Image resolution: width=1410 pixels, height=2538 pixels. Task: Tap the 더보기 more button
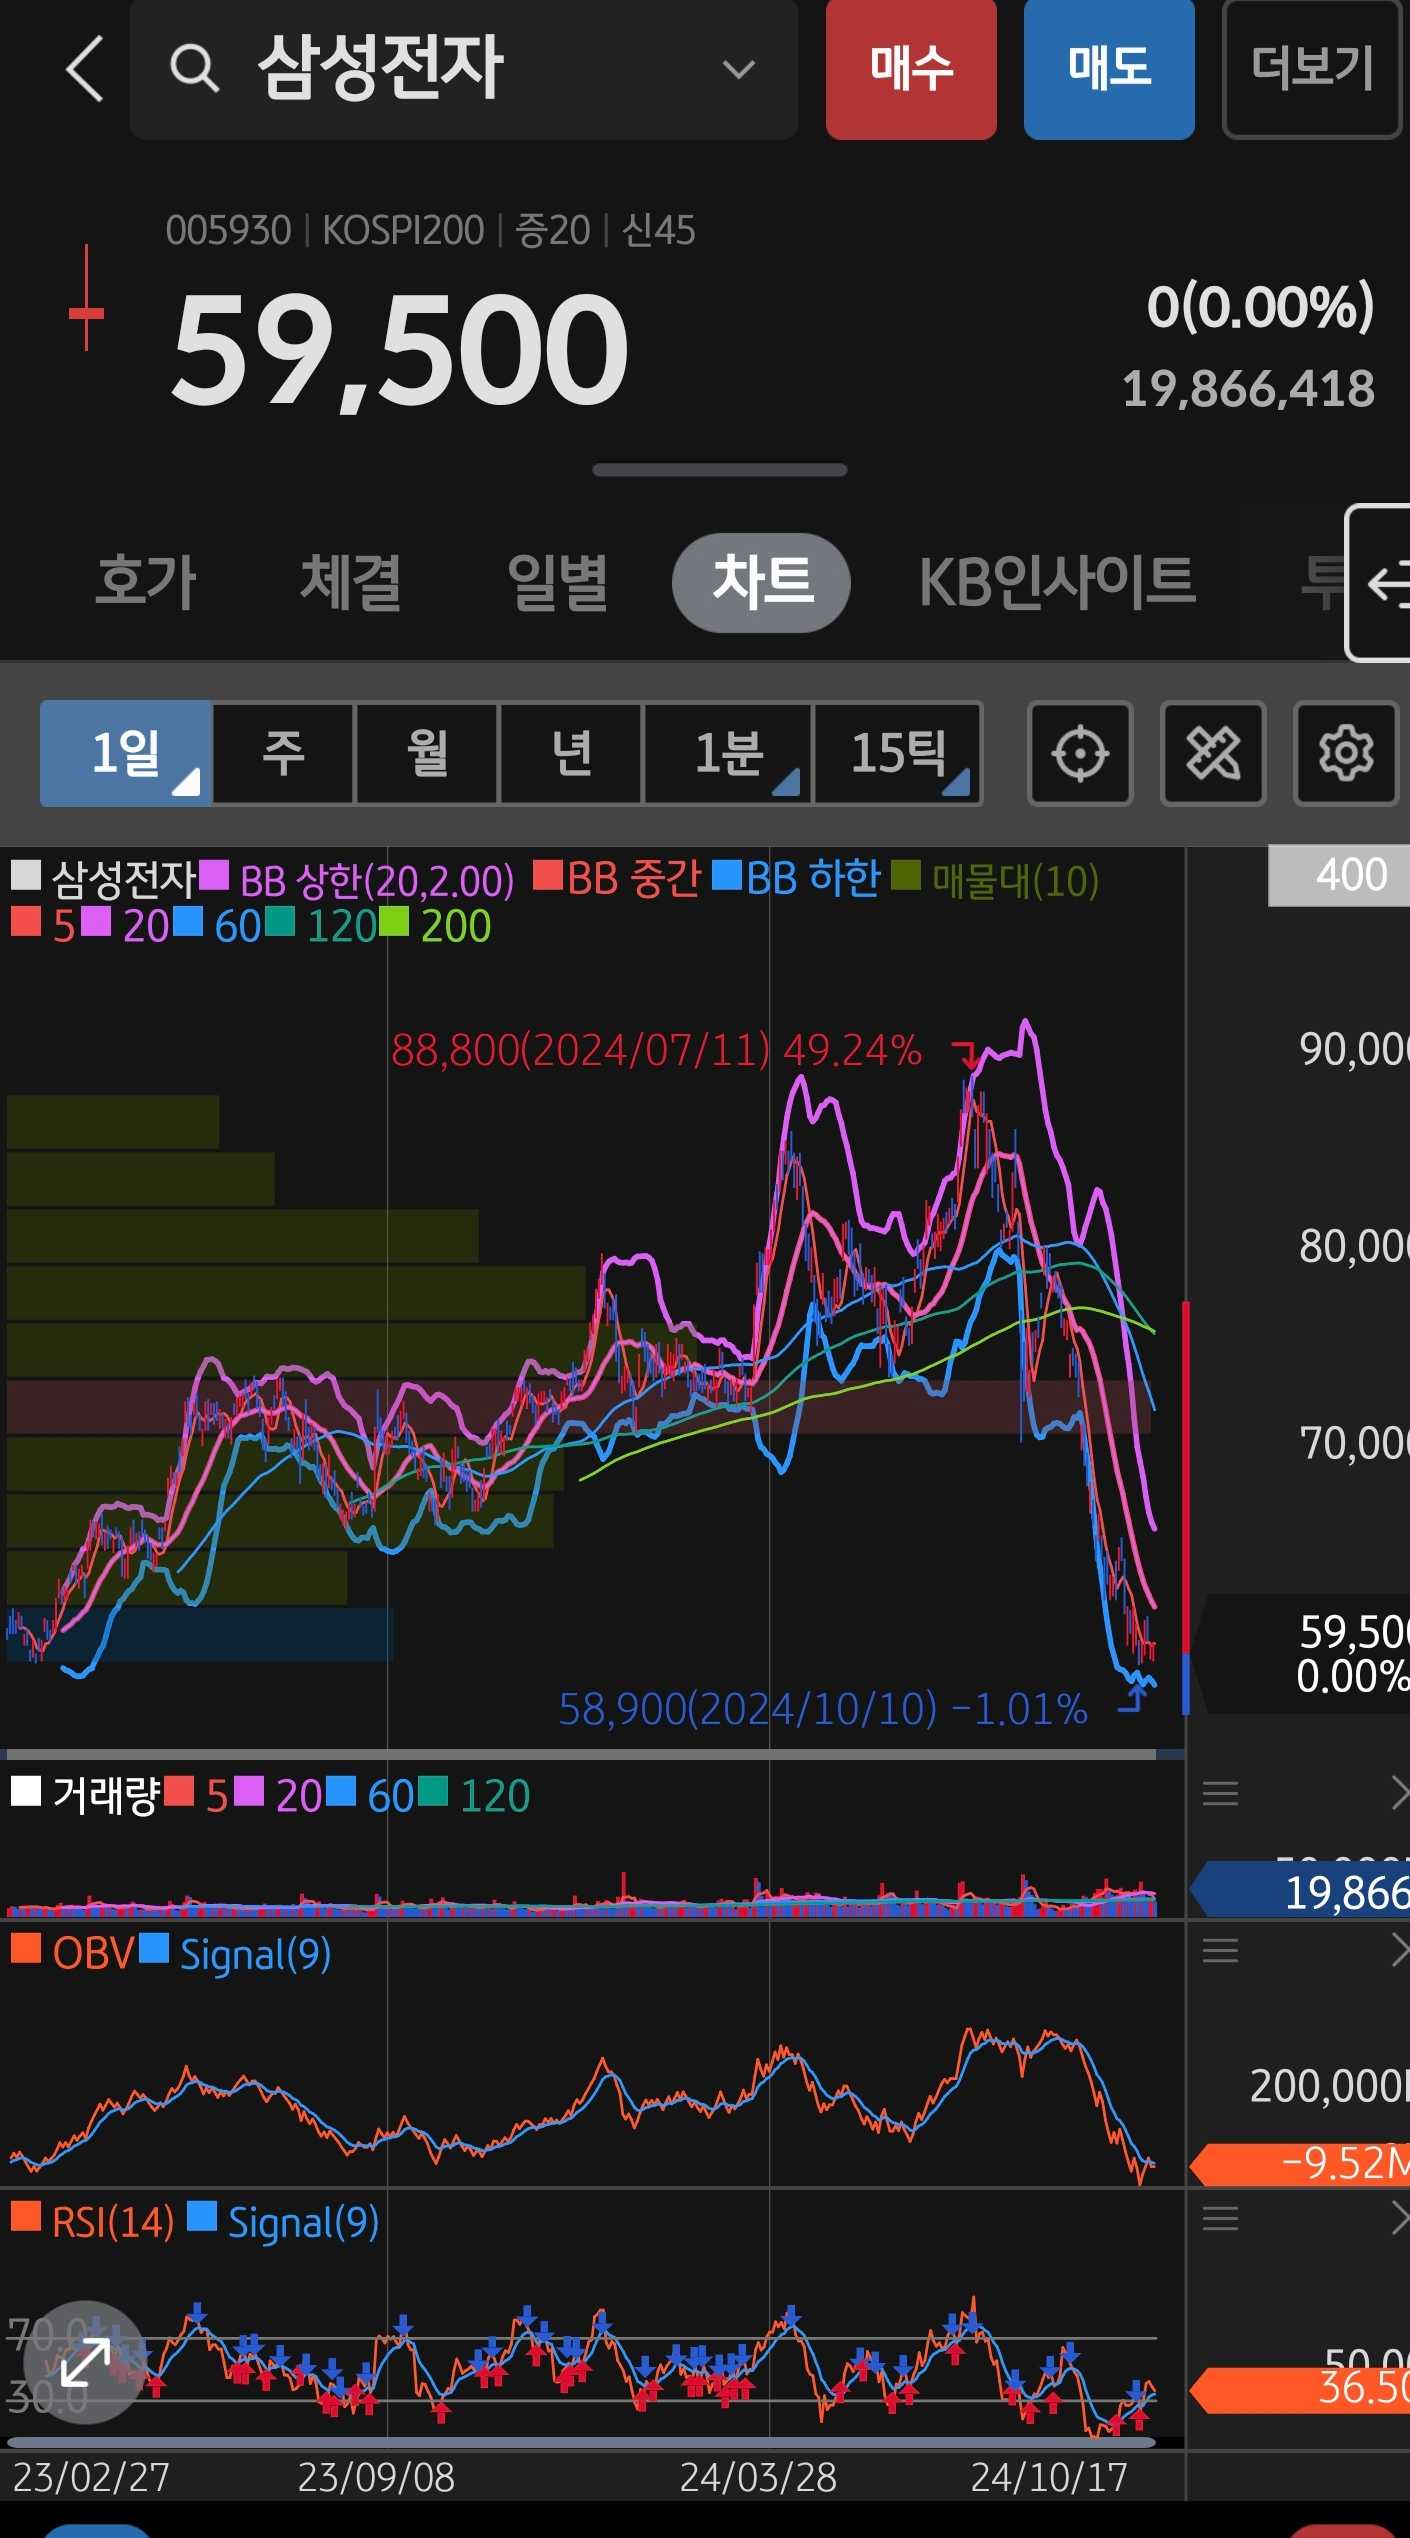[x=1312, y=69]
